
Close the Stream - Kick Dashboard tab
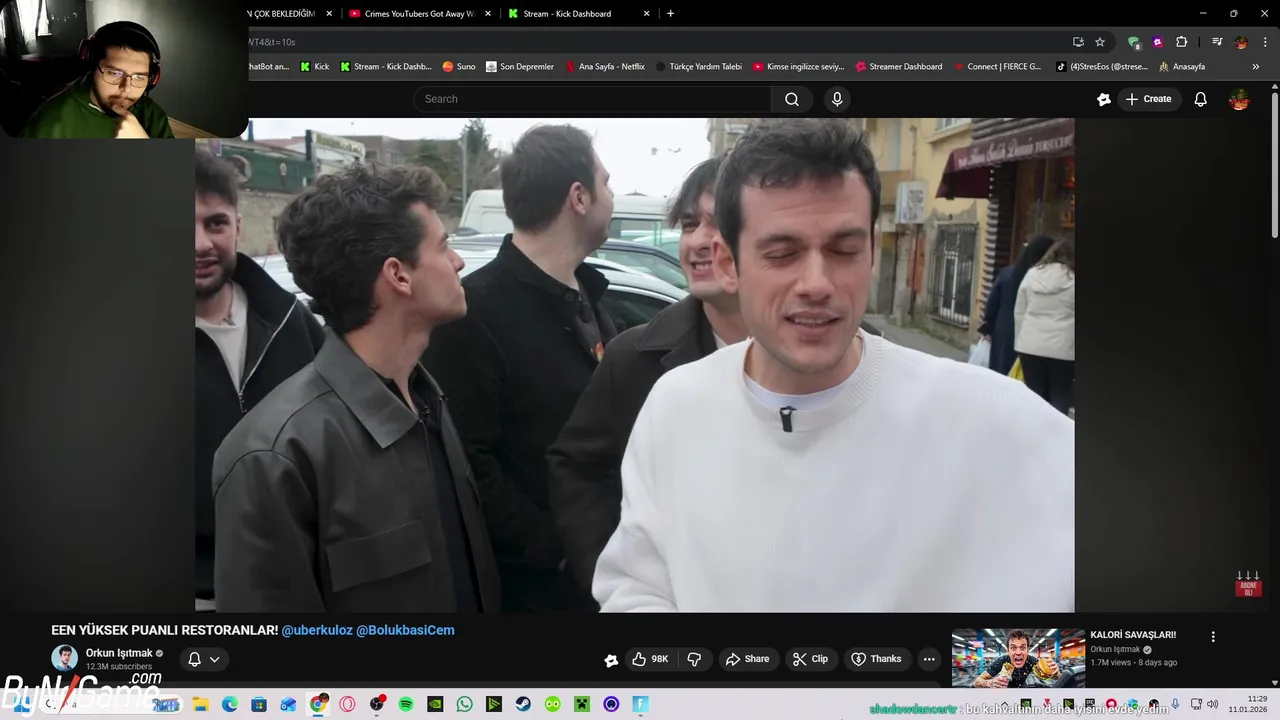point(646,14)
